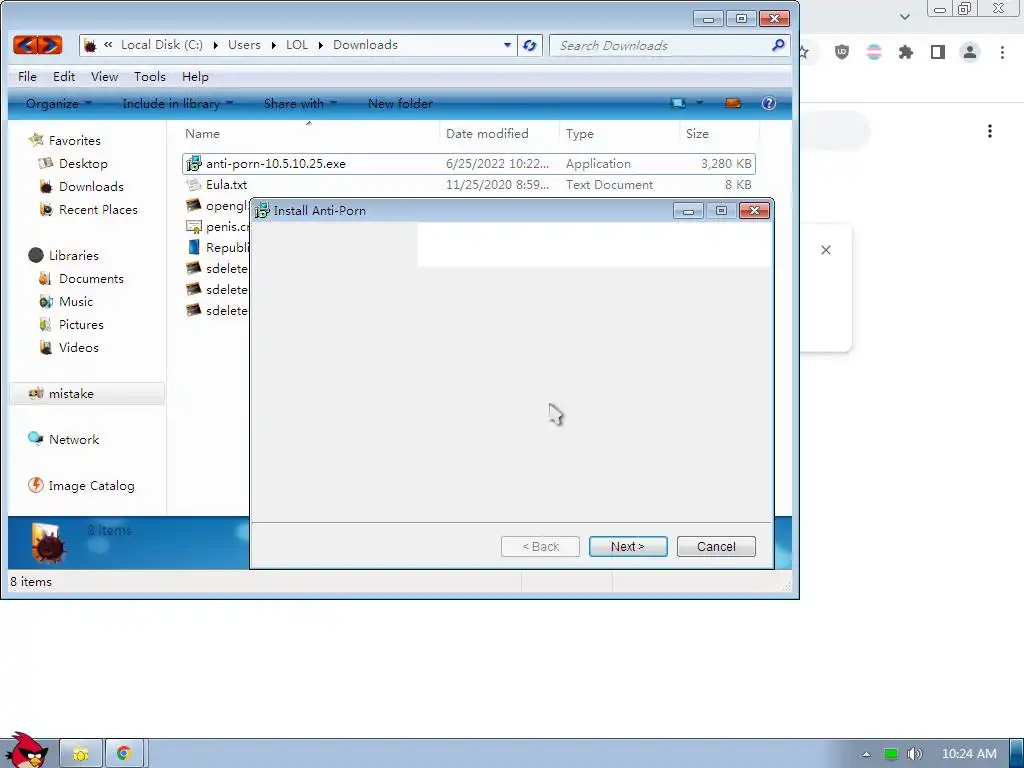Screen dimensions: 1024x768
Task: Open the Edit menu
Action: tap(64, 76)
